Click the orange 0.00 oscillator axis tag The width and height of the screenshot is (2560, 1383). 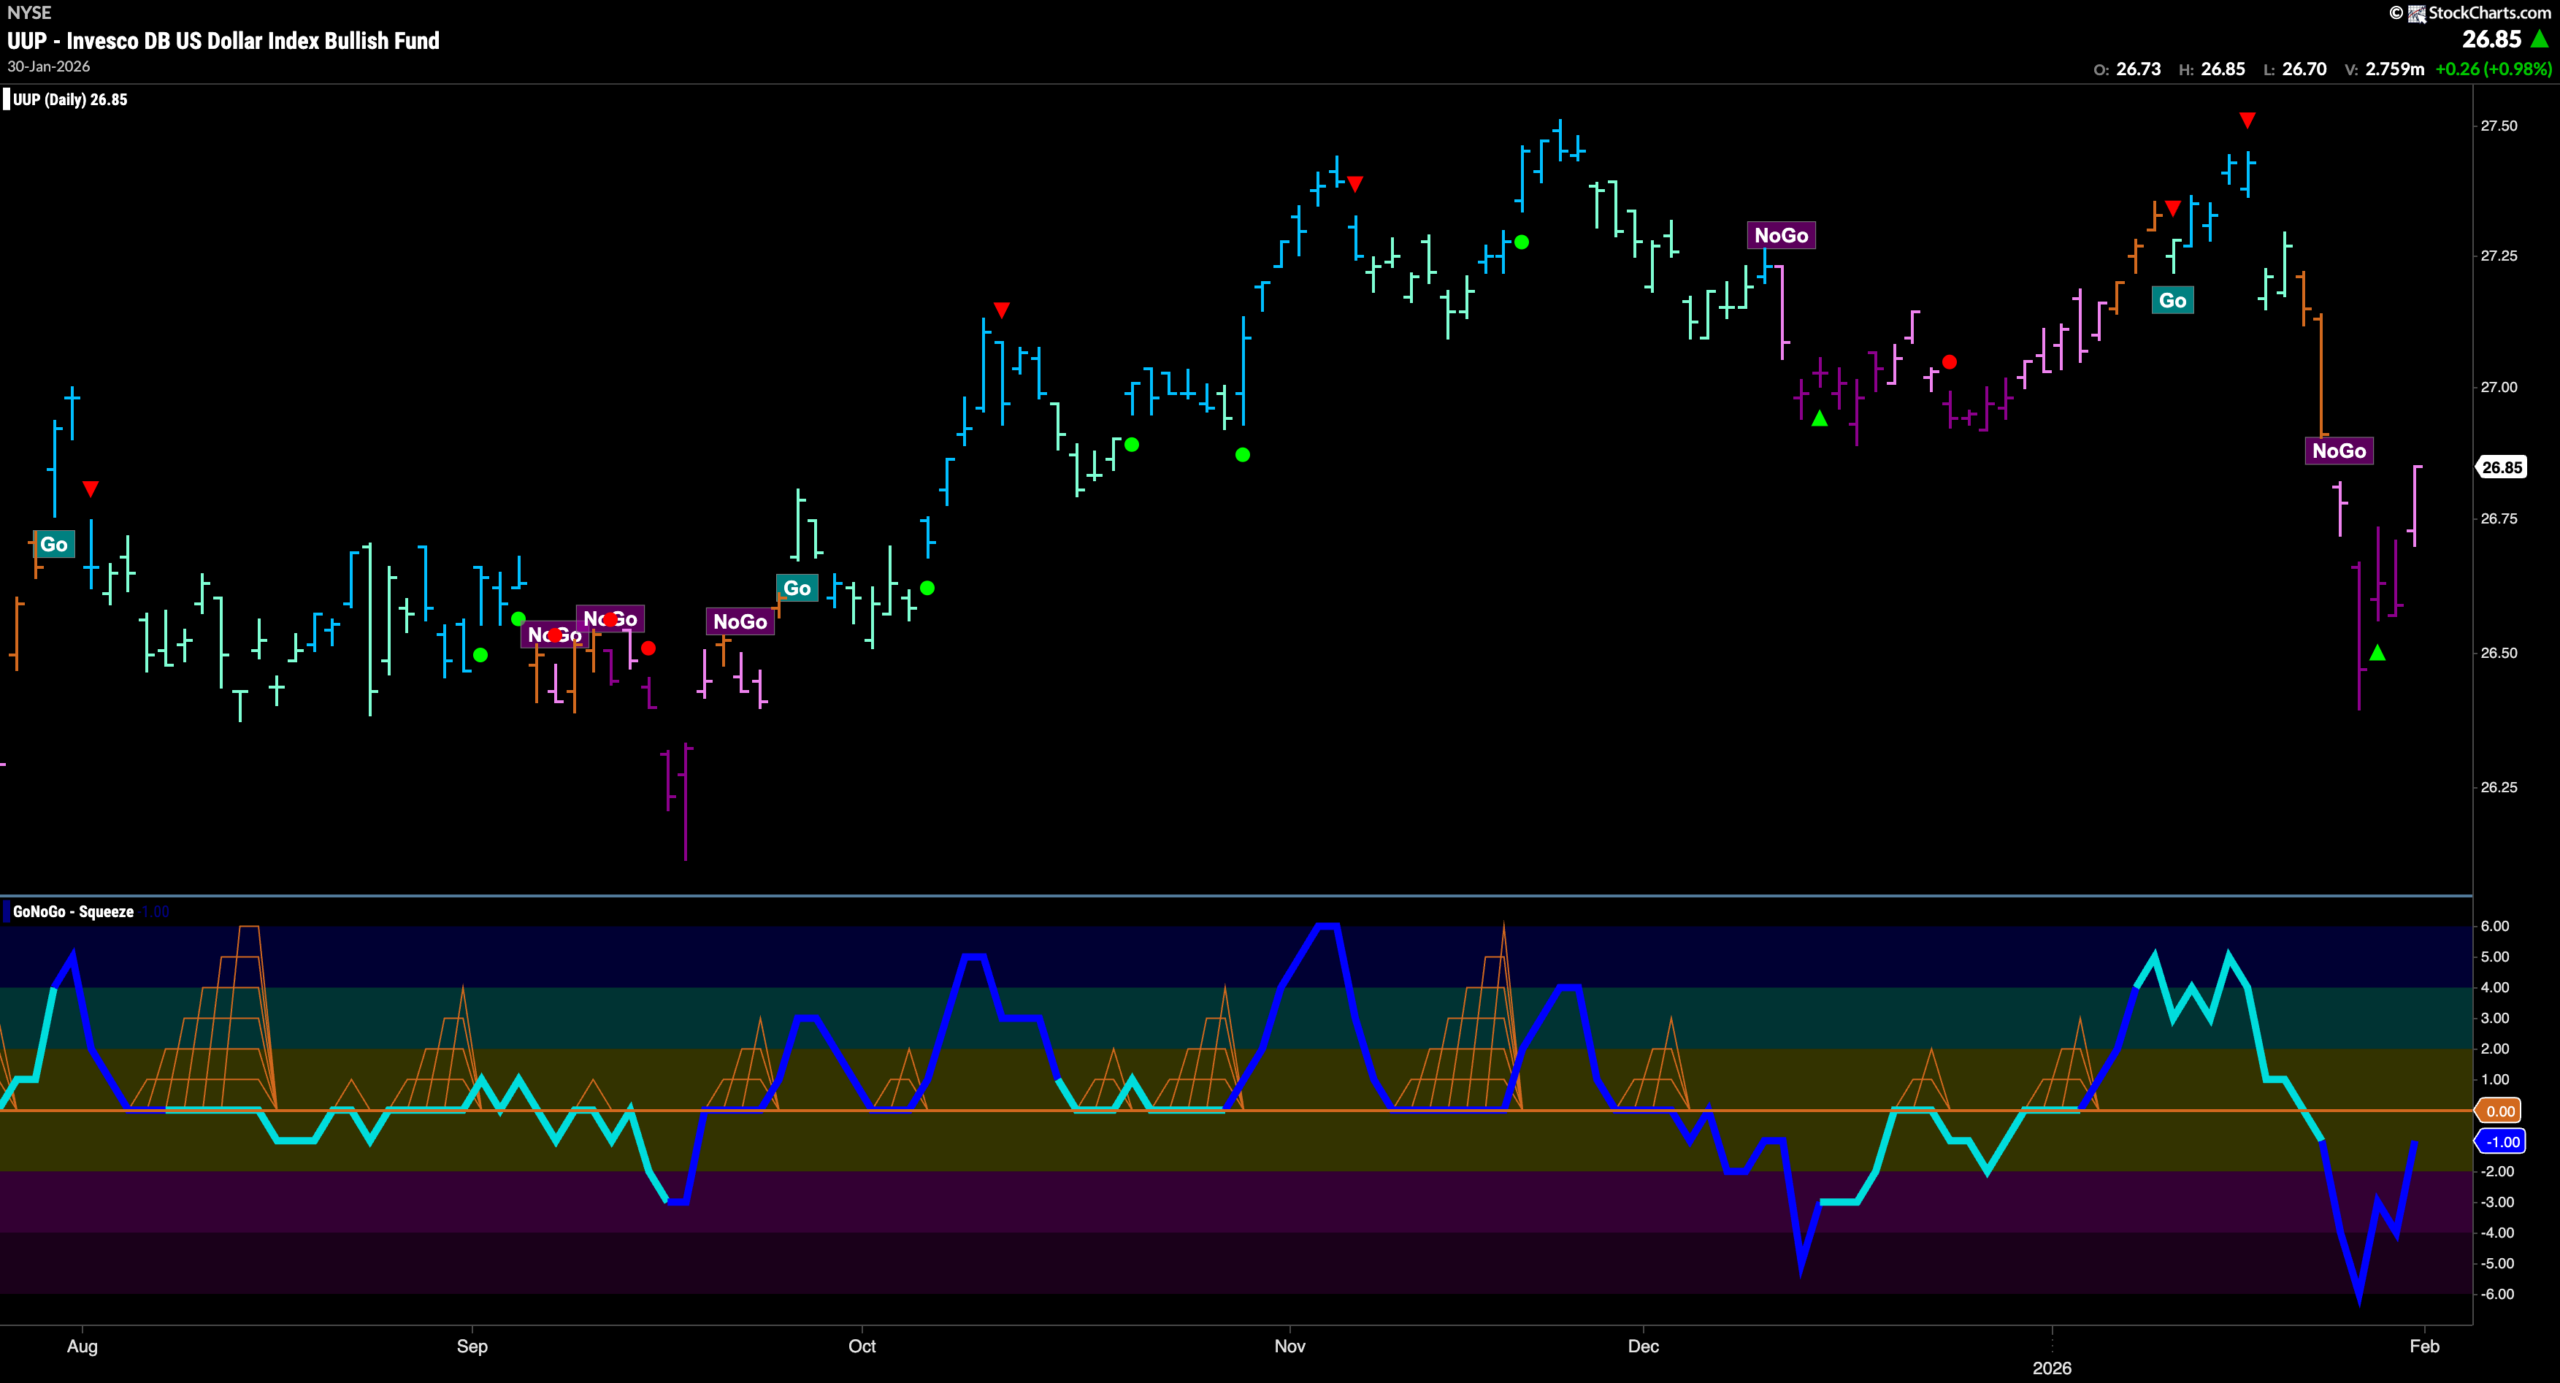coord(2499,1111)
